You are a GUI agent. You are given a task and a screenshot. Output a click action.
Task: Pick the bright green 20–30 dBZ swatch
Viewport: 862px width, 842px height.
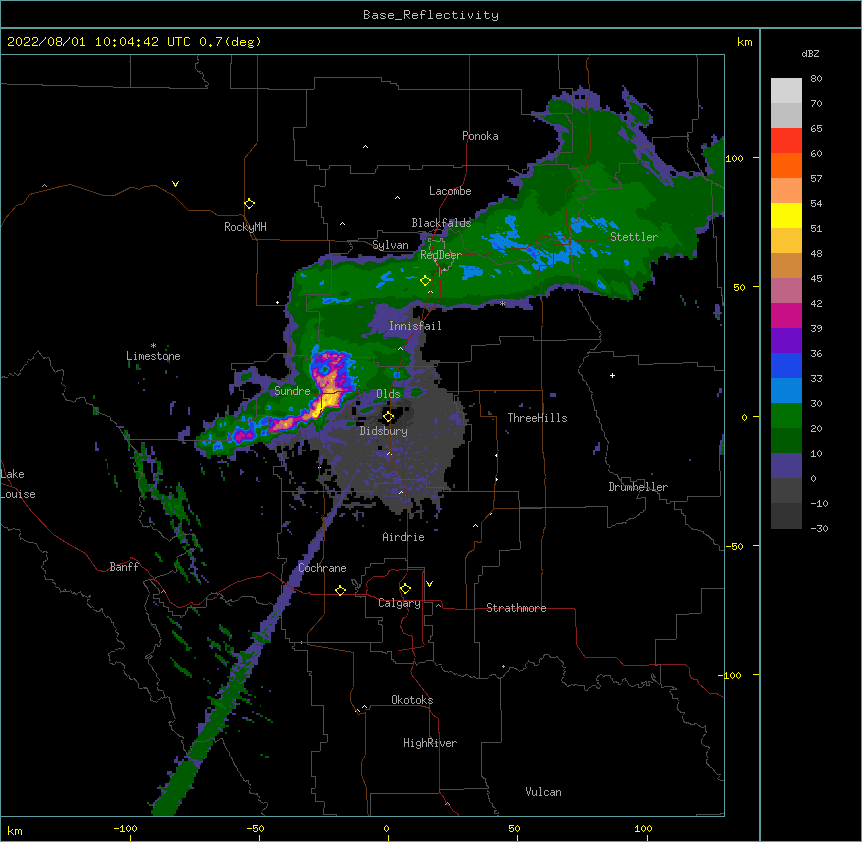[x=786, y=416]
